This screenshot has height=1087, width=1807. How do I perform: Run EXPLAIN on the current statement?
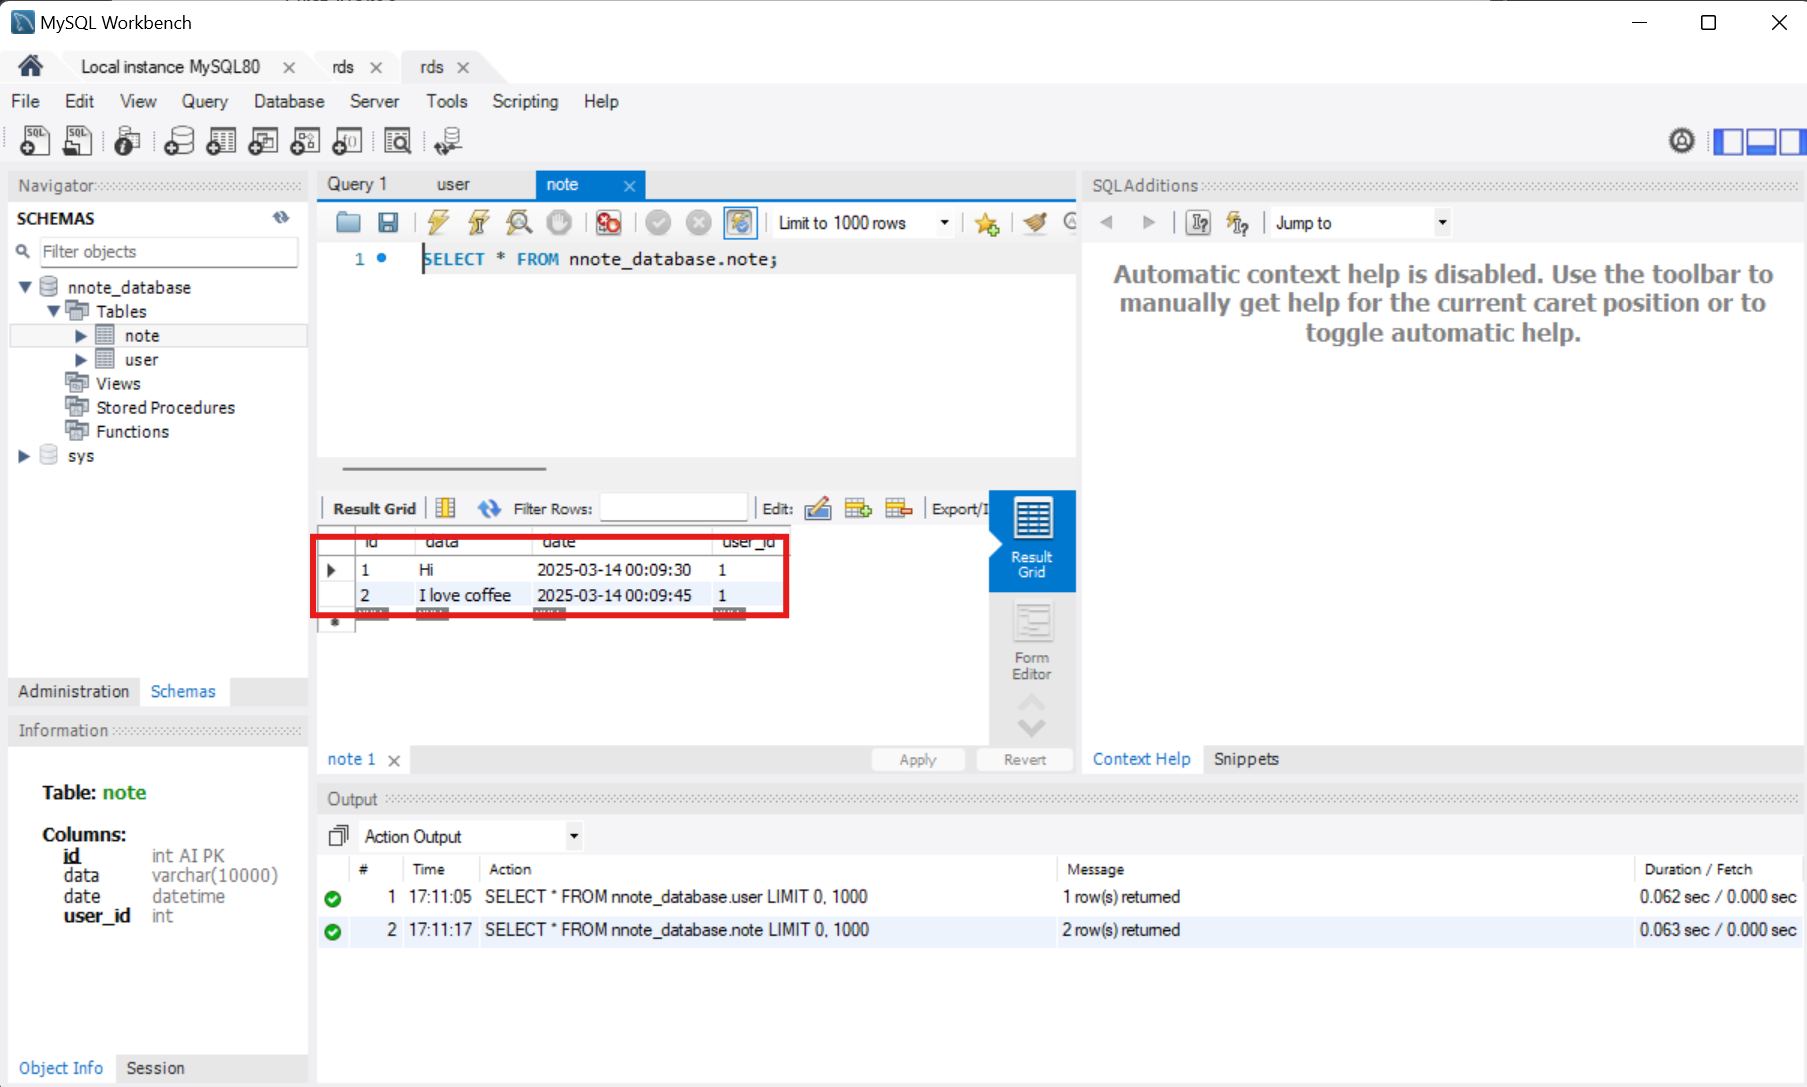518,223
